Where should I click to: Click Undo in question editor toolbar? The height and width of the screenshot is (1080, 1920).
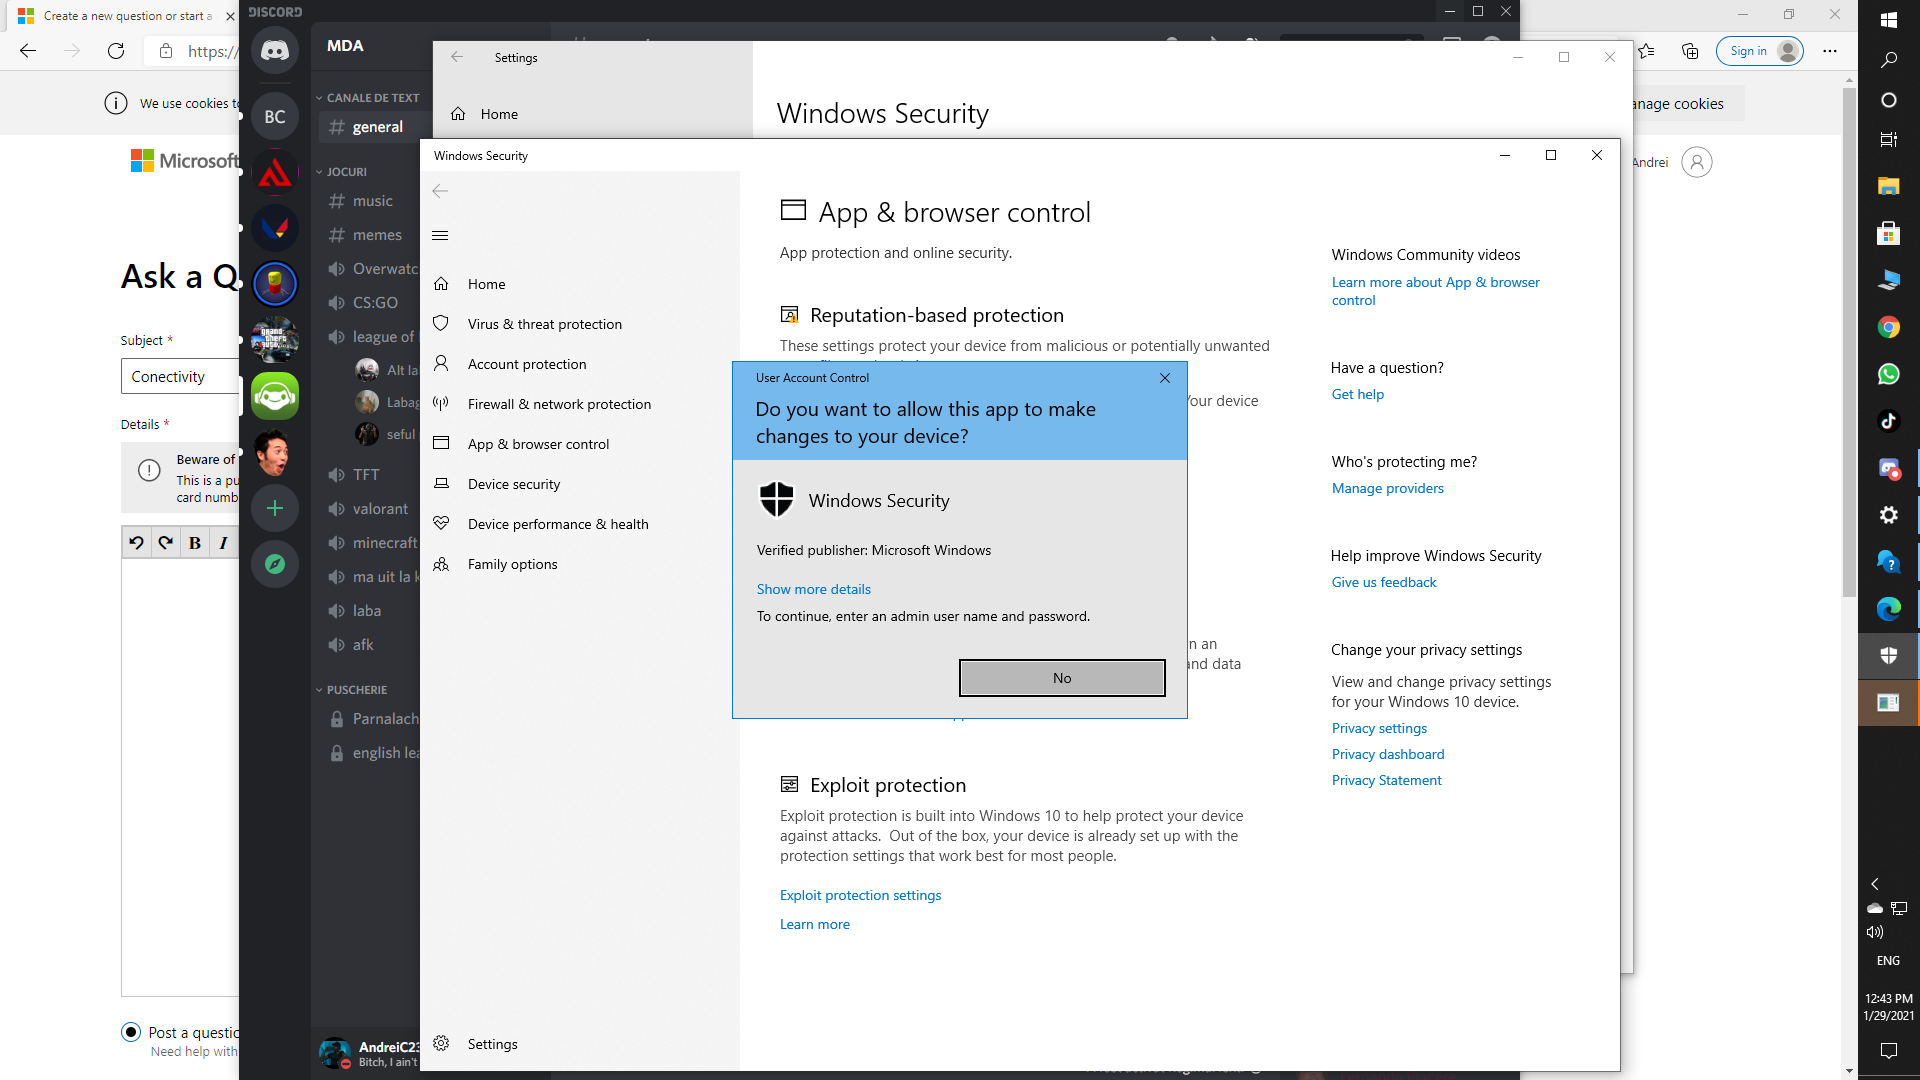(137, 543)
